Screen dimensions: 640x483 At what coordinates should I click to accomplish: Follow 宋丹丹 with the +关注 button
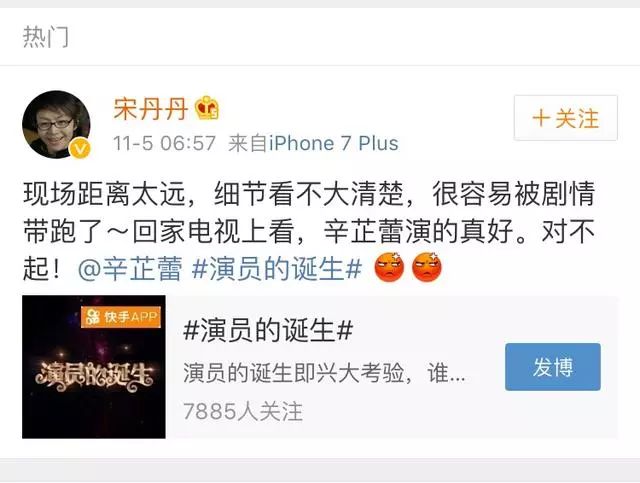[x=566, y=118]
